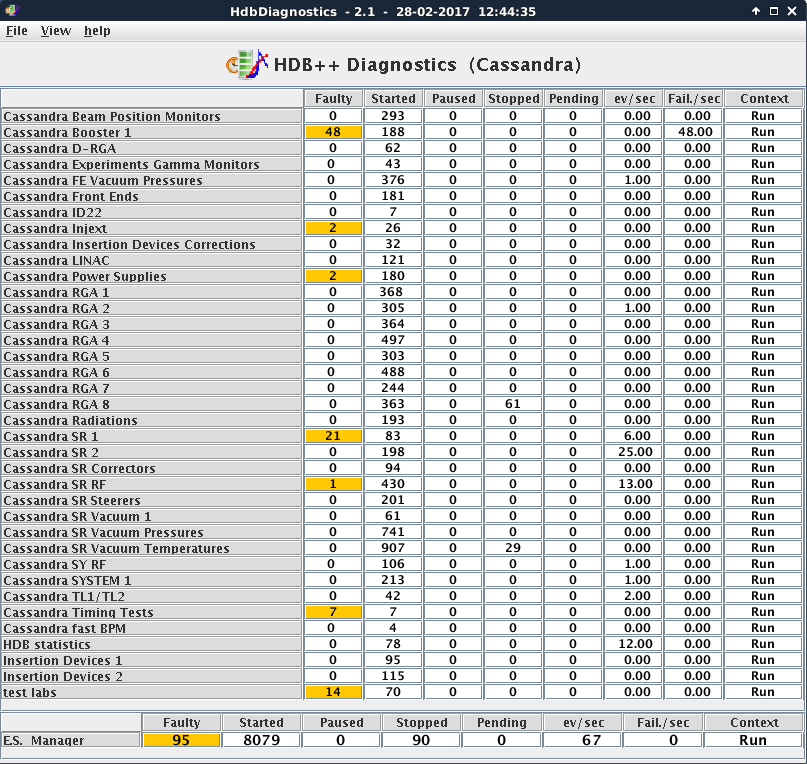Click the application icon in the title bar
This screenshot has width=807, height=764.
pyautogui.click(x=10, y=11)
